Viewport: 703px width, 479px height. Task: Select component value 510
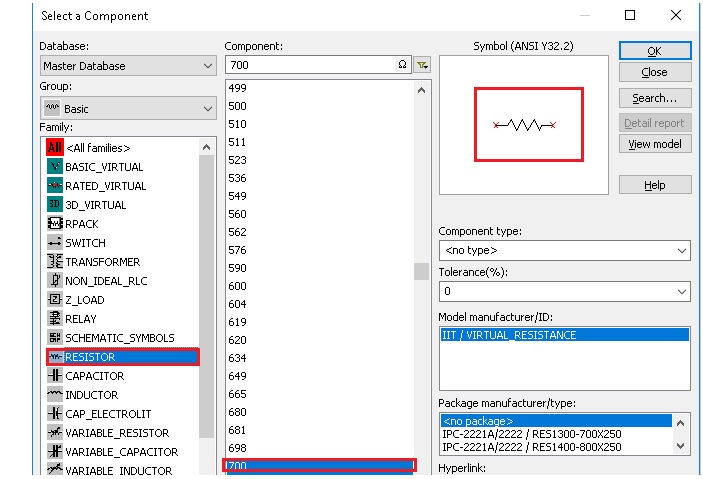pyautogui.click(x=237, y=124)
